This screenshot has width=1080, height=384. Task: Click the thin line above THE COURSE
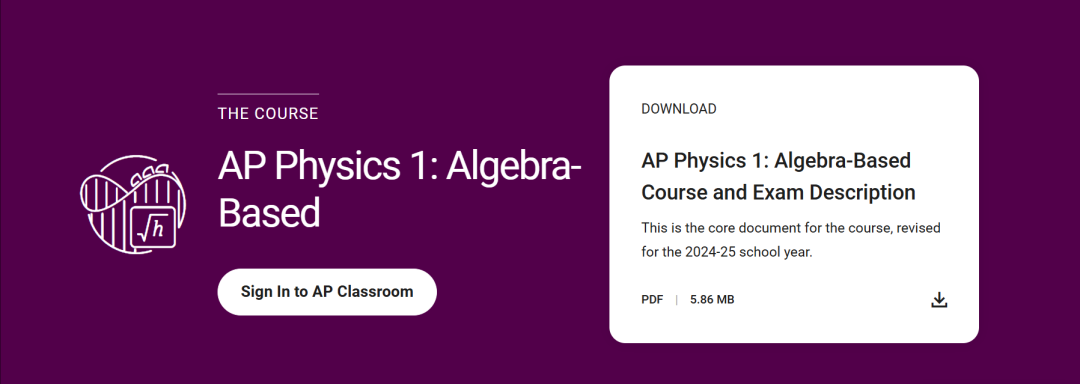[268, 94]
